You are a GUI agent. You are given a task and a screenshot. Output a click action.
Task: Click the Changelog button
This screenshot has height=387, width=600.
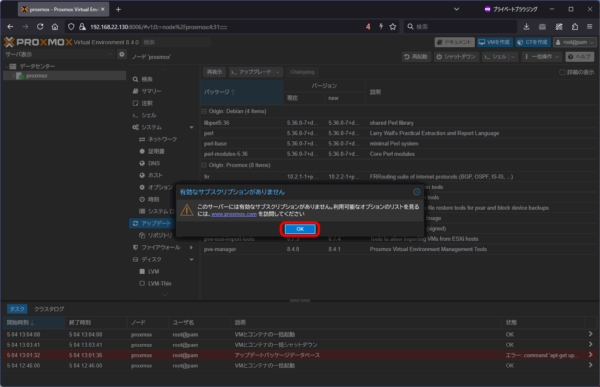pyautogui.click(x=302, y=72)
